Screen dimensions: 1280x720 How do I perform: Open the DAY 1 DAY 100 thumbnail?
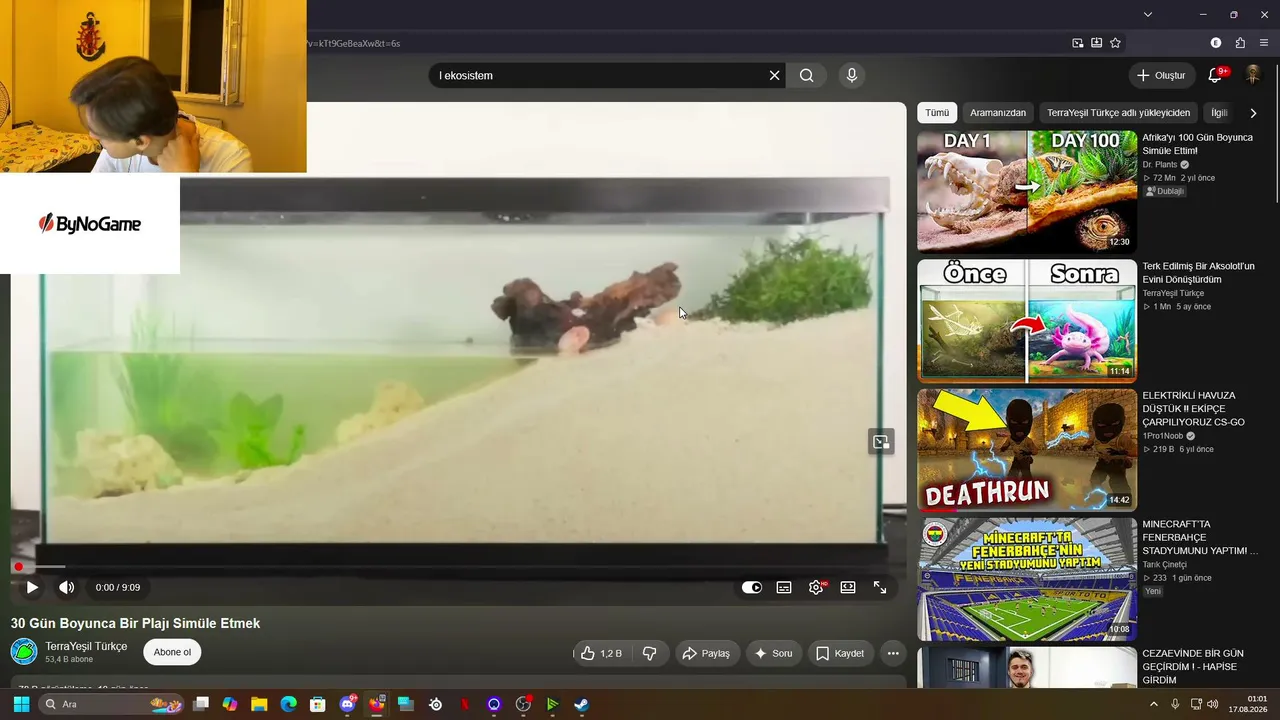point(1027,191)
